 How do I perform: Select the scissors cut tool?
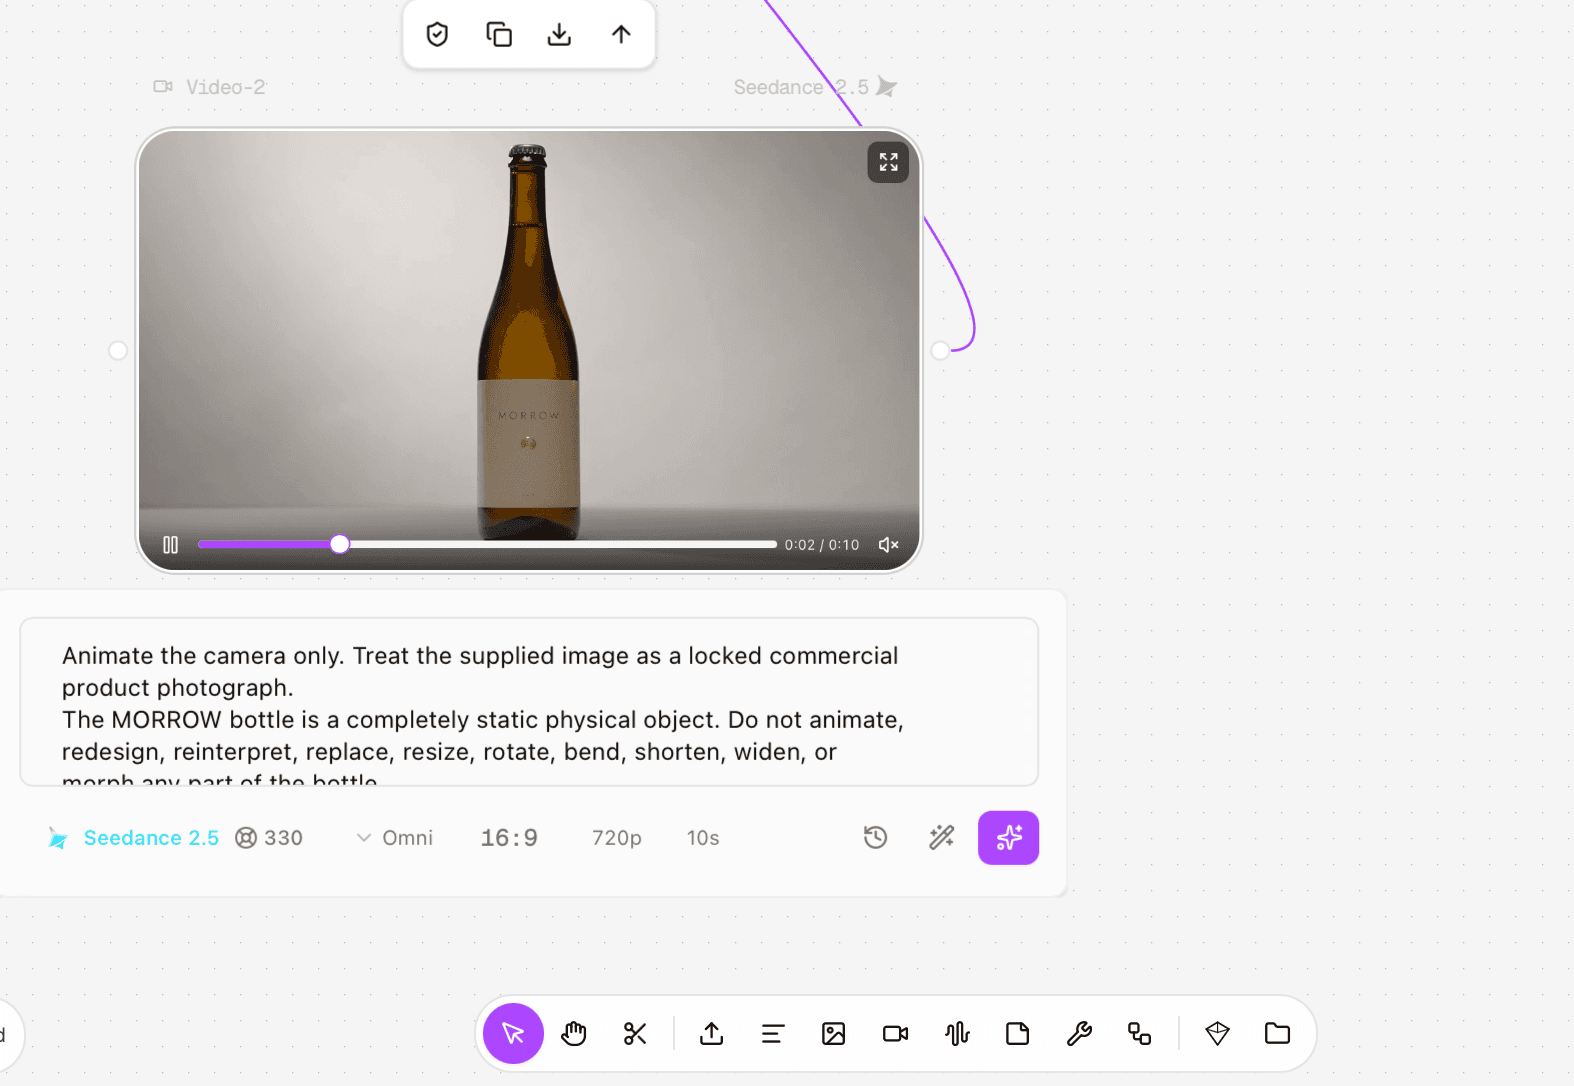click(635, 1034)
